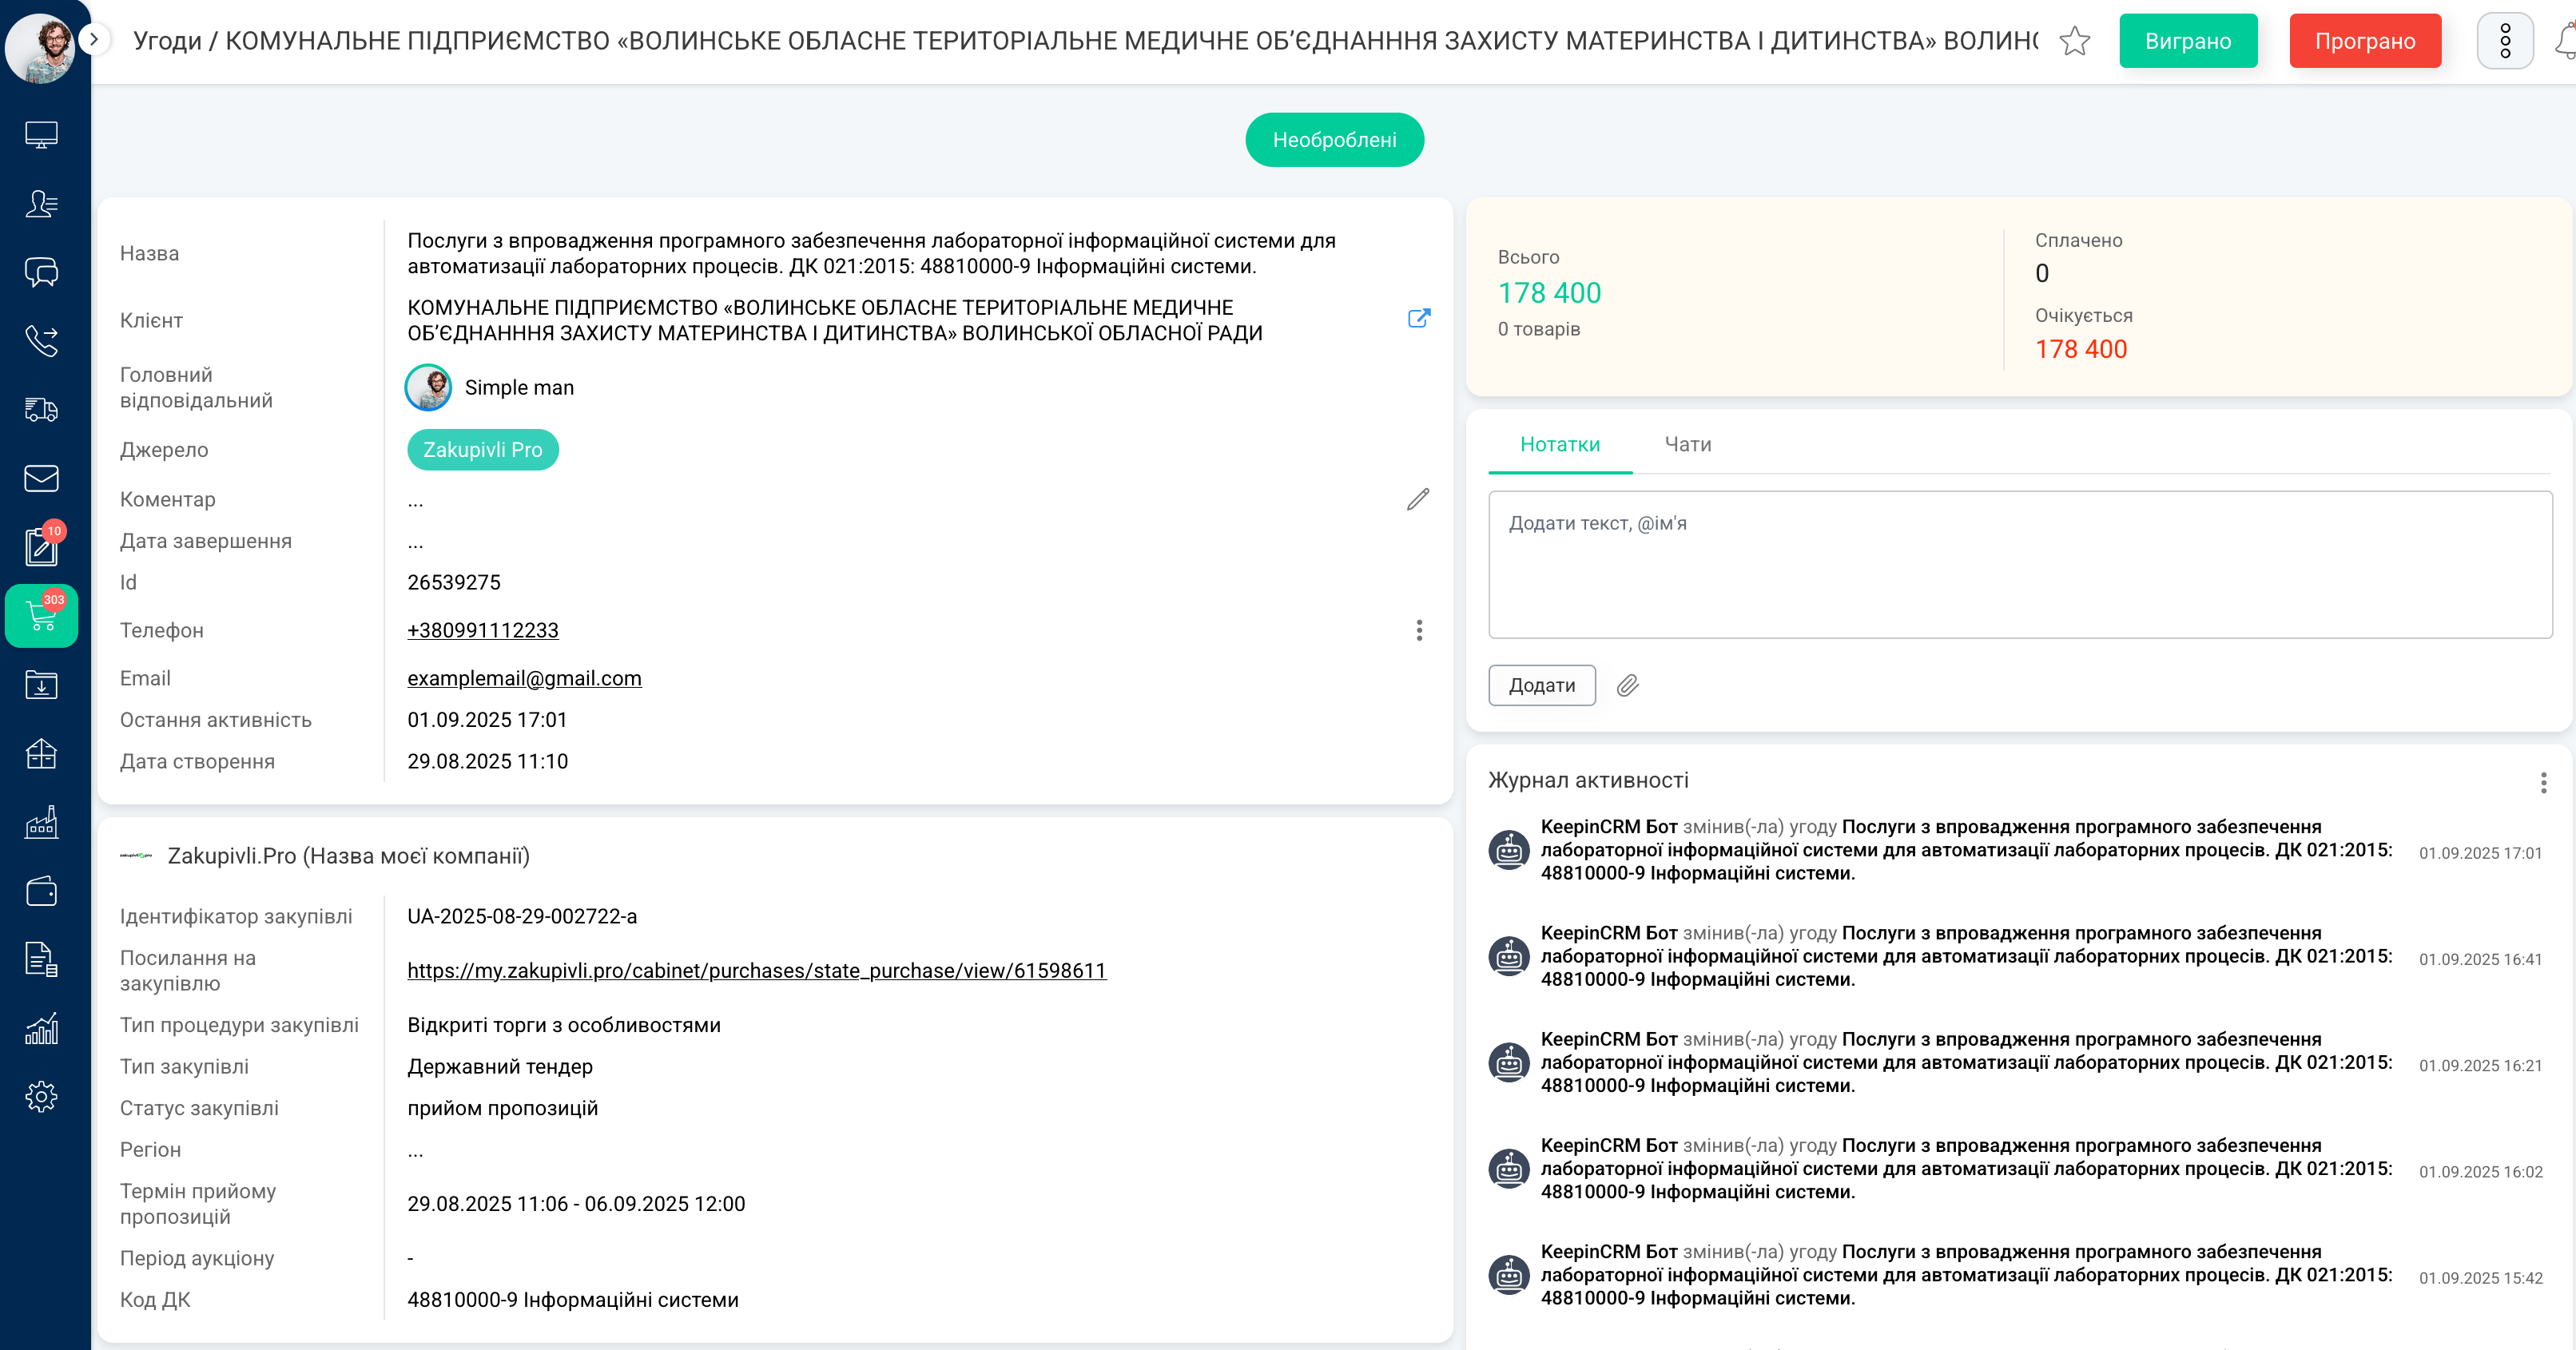The image size is (2576, 1350).
Task: Open client card via external link icon
Action: [1418, 318]
